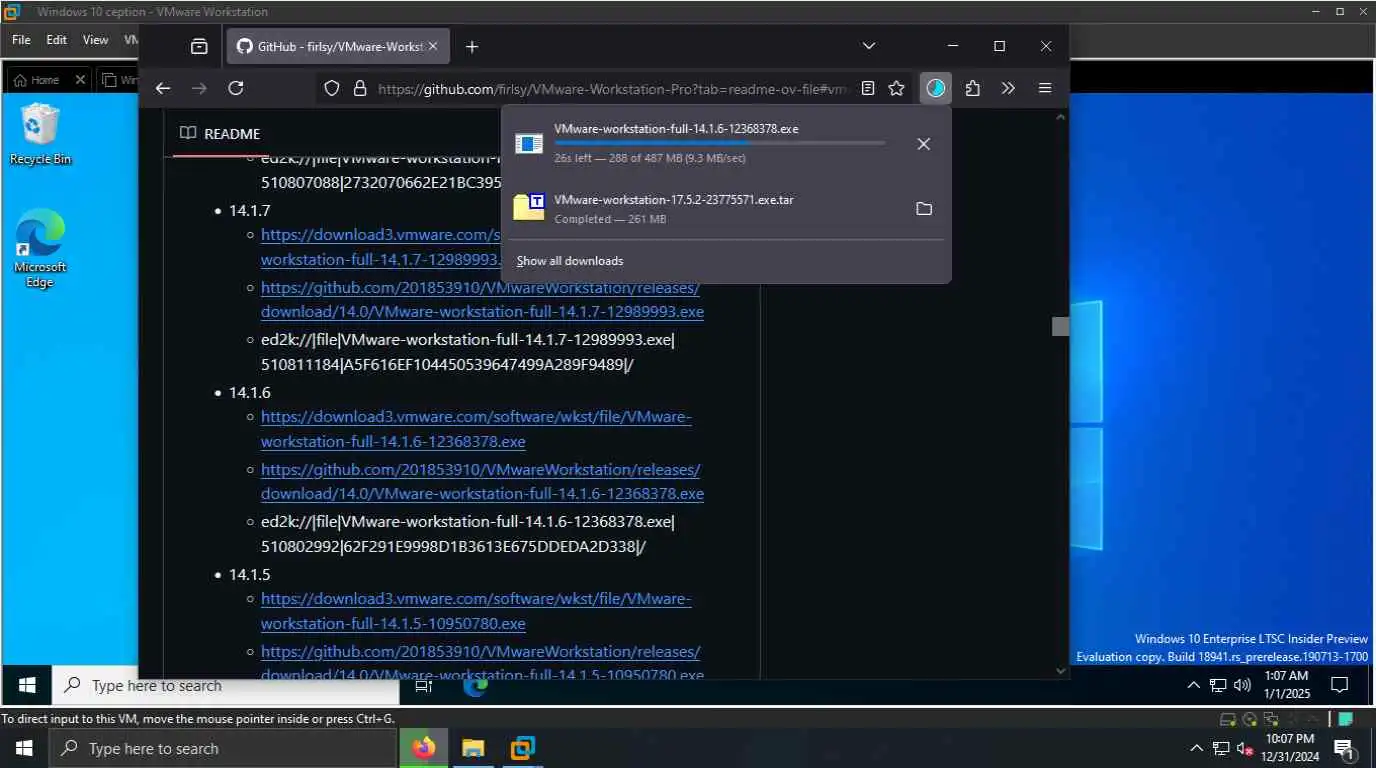Click VMware network adapter status icon

click(x=1271, y=719)
